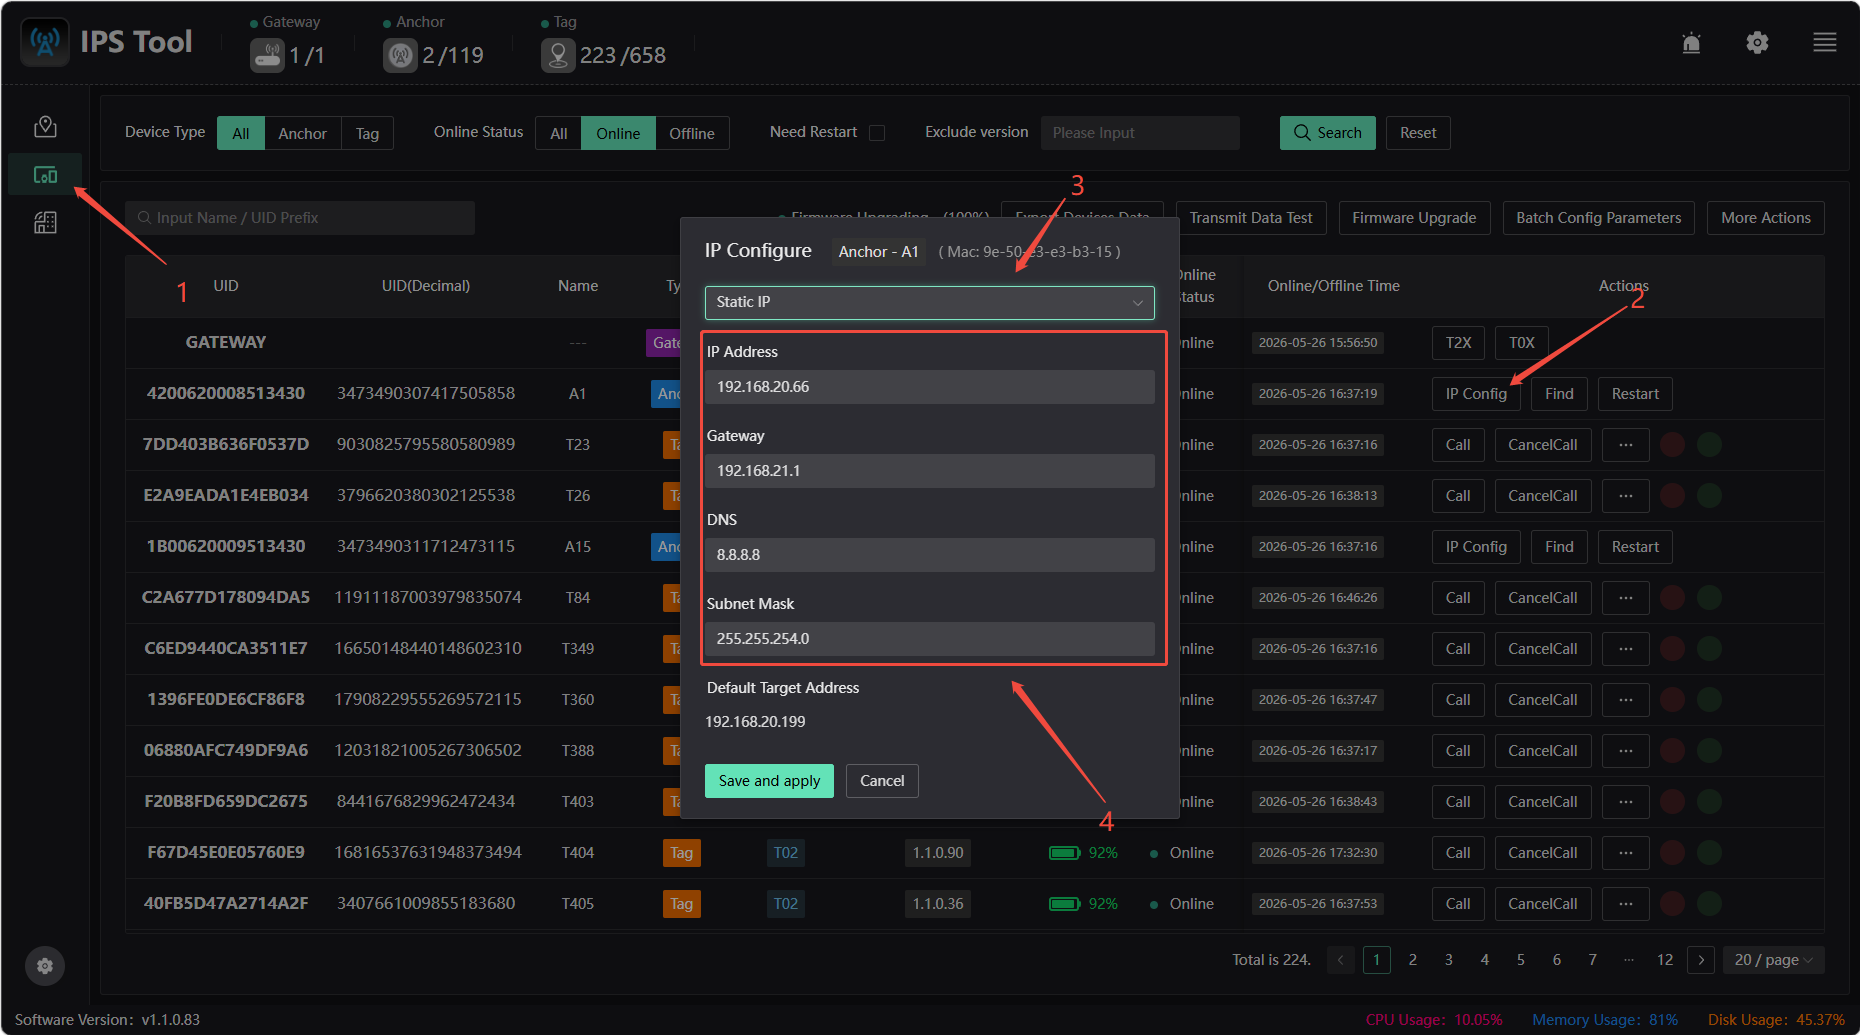Click T0X on the GATEWAY row
The width and height of the screenshot is (1860, 1035).
tap(1522, 342)
